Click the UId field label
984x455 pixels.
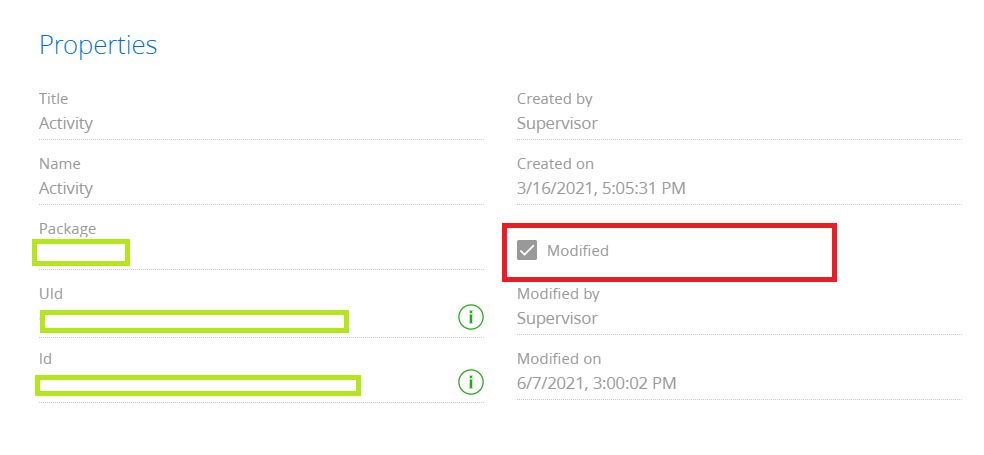(51, 294)
